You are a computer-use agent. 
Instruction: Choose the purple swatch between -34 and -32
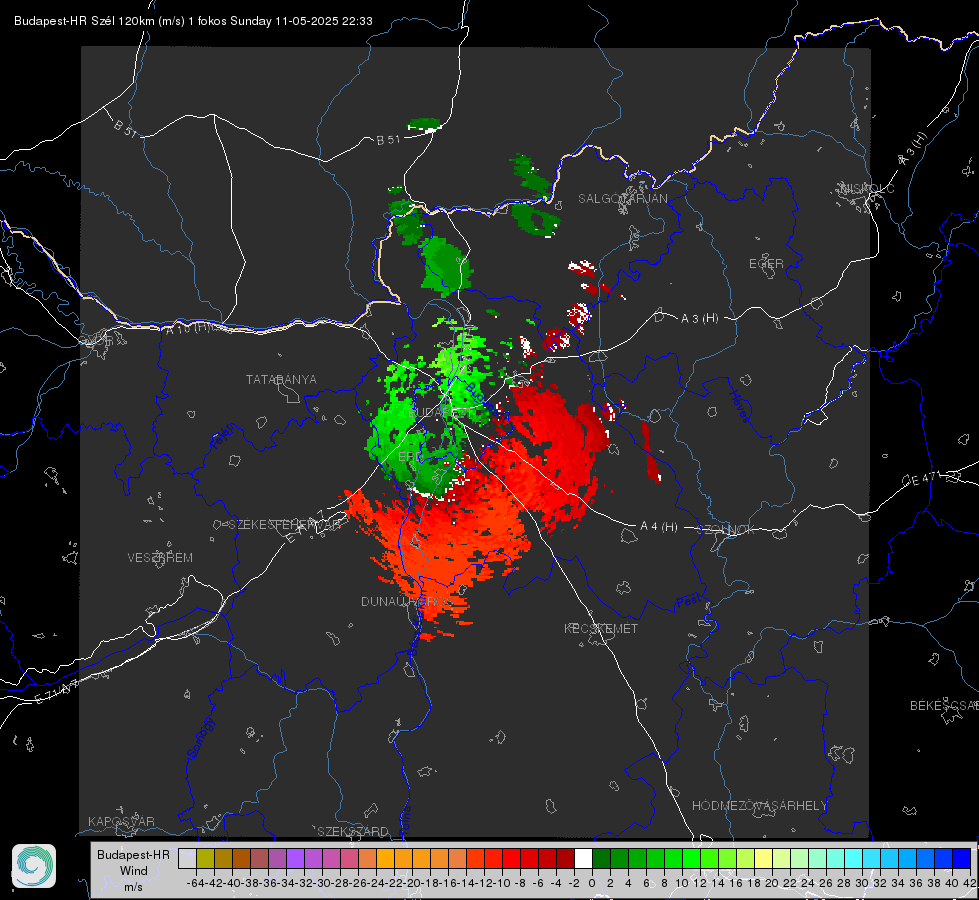pyautogui.click(x=295, y=858)
